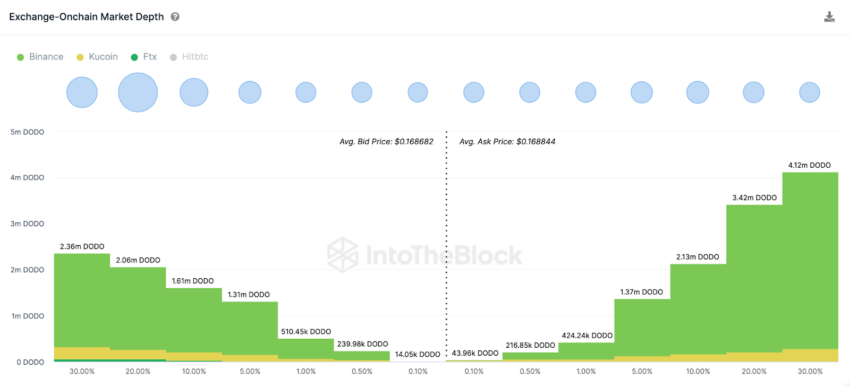Select the 2.36m DODO bid bar
Screen dimensions: 850x386
click(82, 307)
